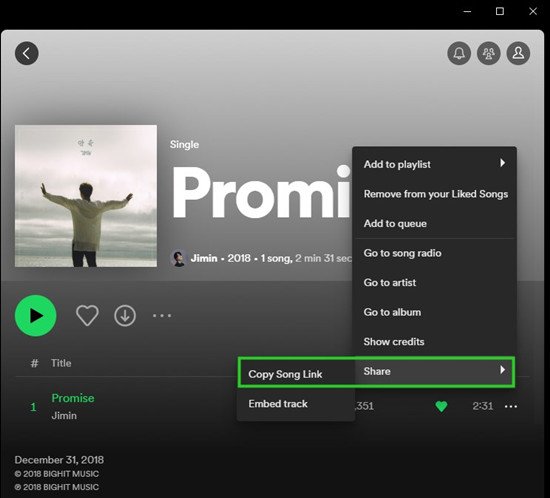Viewport: 550px width, 498px height.
Task: Close the Spotify window
Action: [x=533, y=12]
